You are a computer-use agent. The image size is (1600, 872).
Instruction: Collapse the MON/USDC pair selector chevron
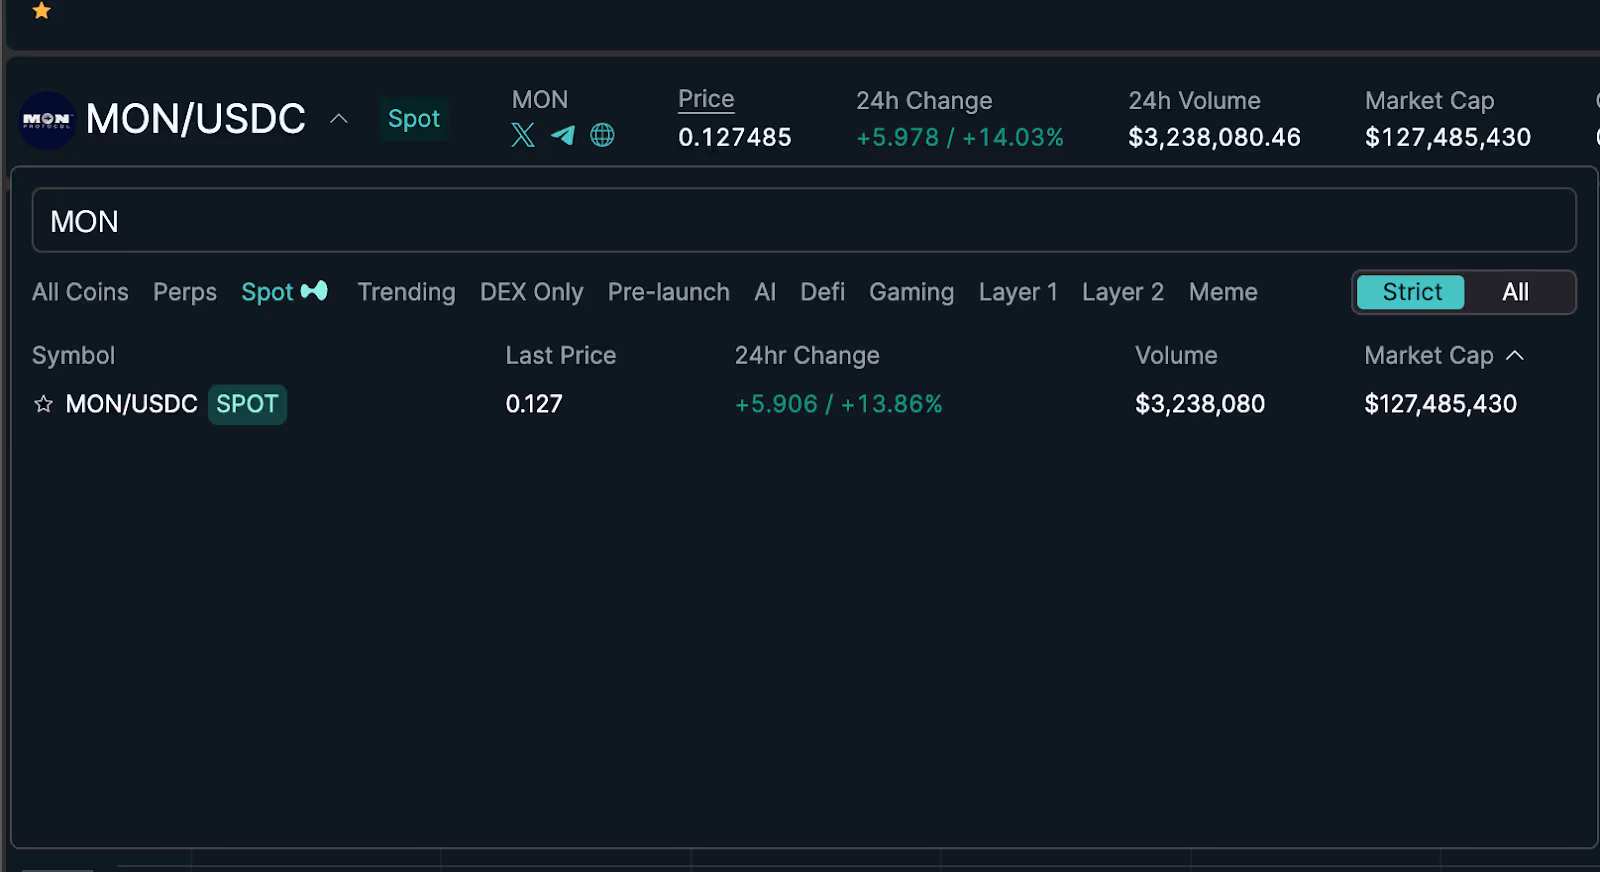coord(339,119)
